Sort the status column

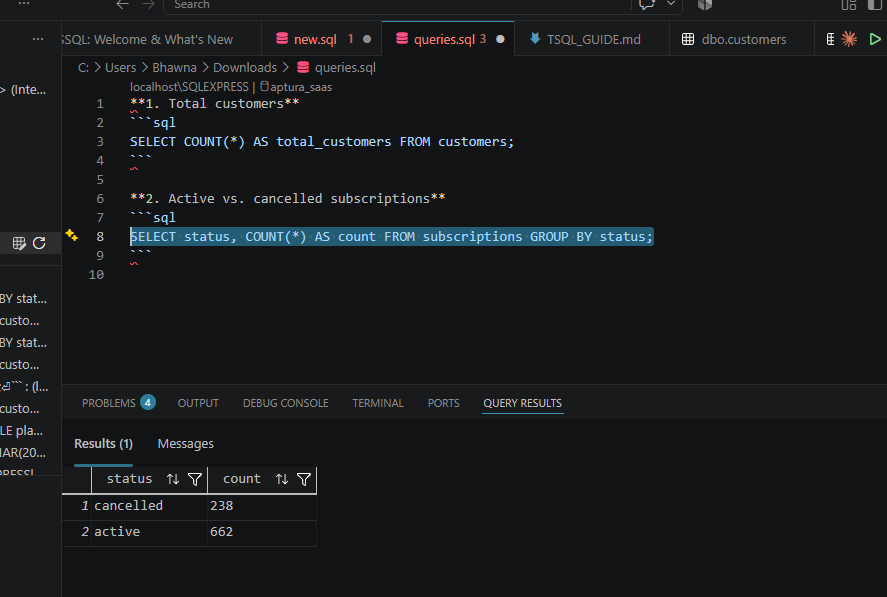click(x=173, y=479)
